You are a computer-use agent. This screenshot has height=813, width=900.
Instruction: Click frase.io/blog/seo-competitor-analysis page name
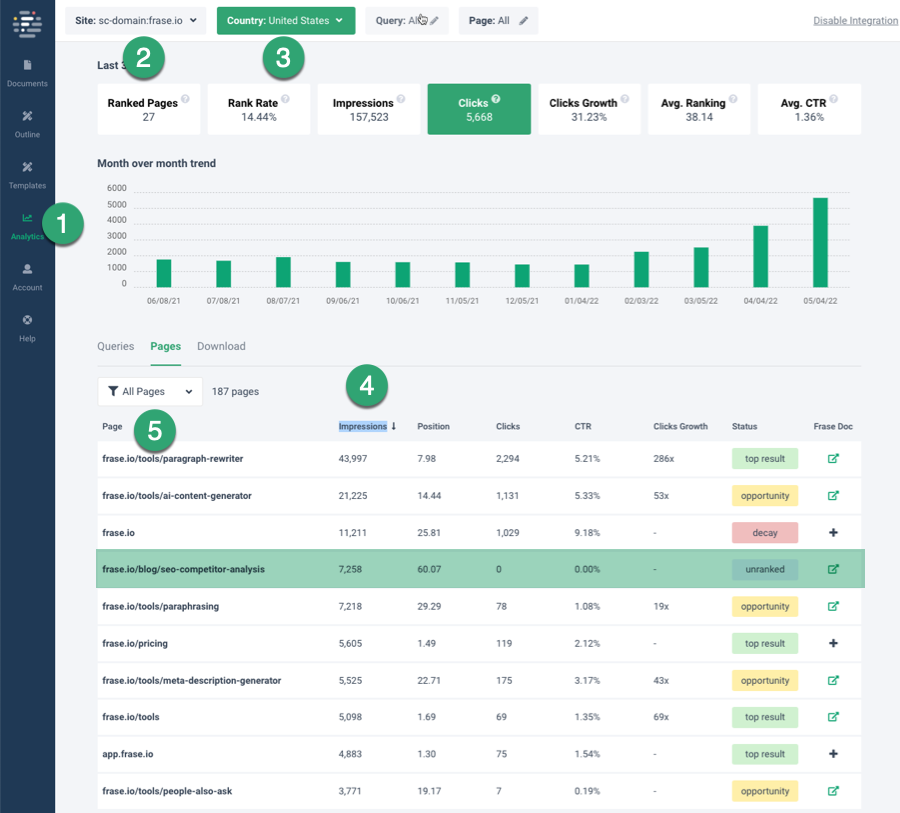pos(184,569)
